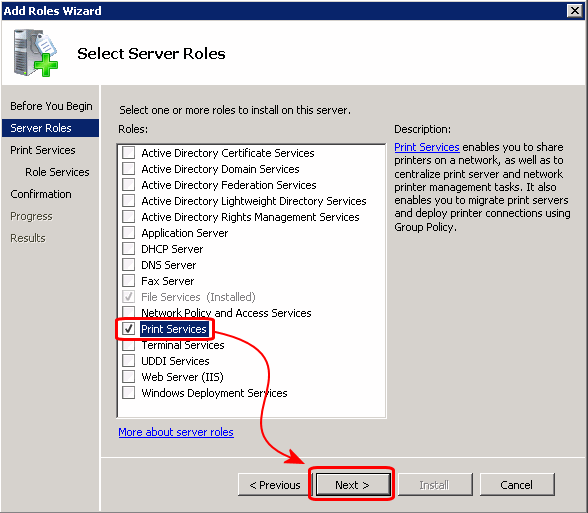
Task: Cancel the Add Roles Wizard
Action: coord(517,484)
